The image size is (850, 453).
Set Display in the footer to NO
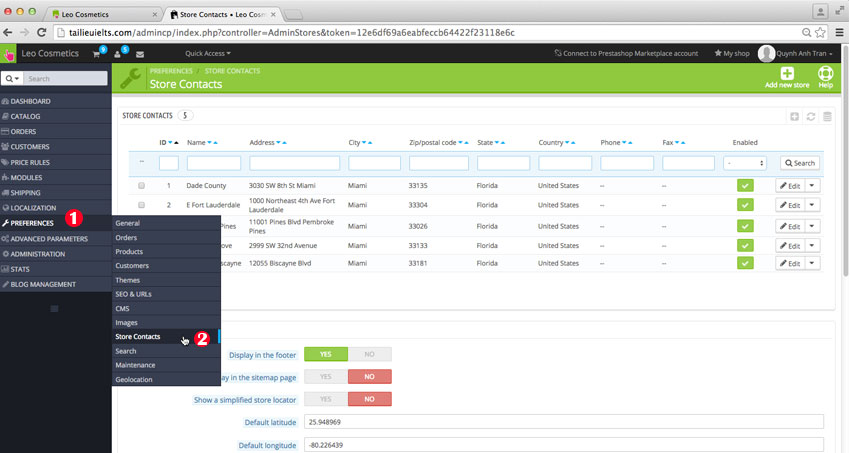[369, 354]
